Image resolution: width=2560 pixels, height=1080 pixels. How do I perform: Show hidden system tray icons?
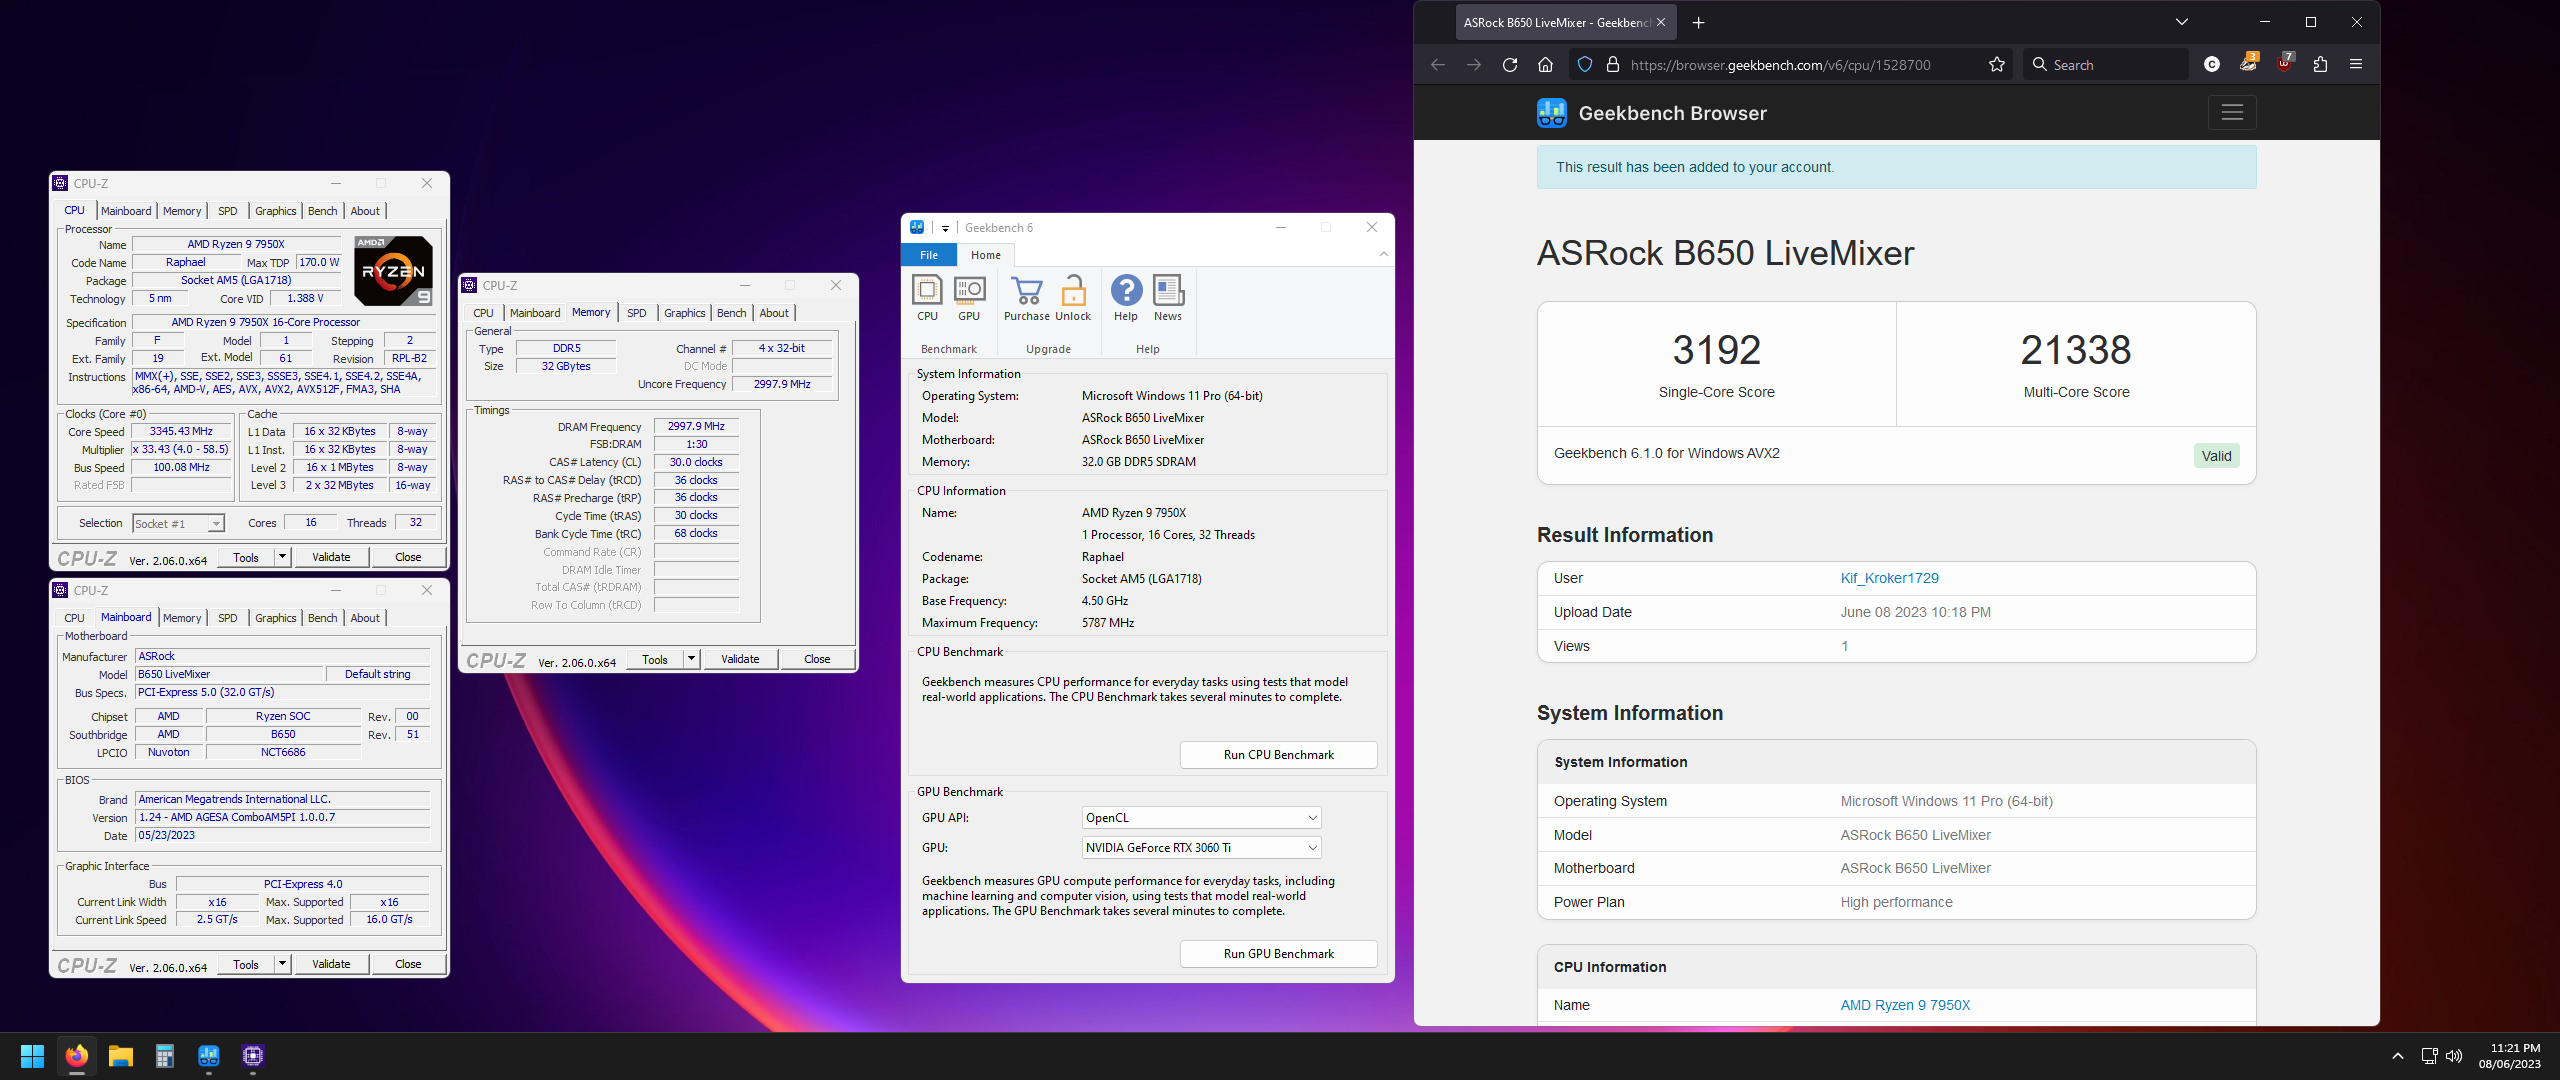[x=2398, y=1056]
